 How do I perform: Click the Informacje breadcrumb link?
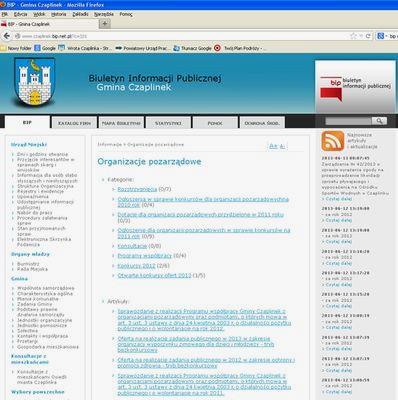110,145
